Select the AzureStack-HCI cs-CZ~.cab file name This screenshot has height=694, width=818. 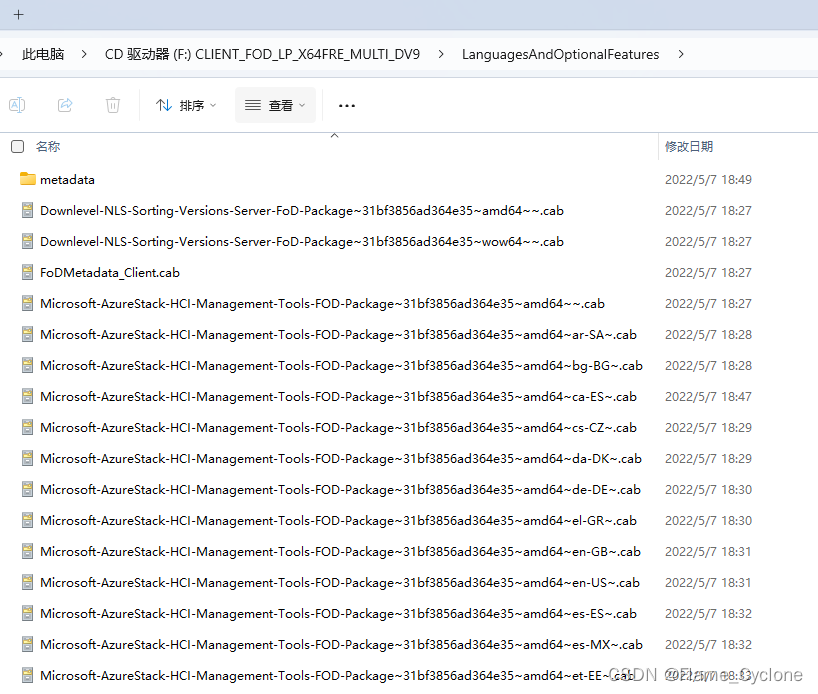tap(339, 428)
